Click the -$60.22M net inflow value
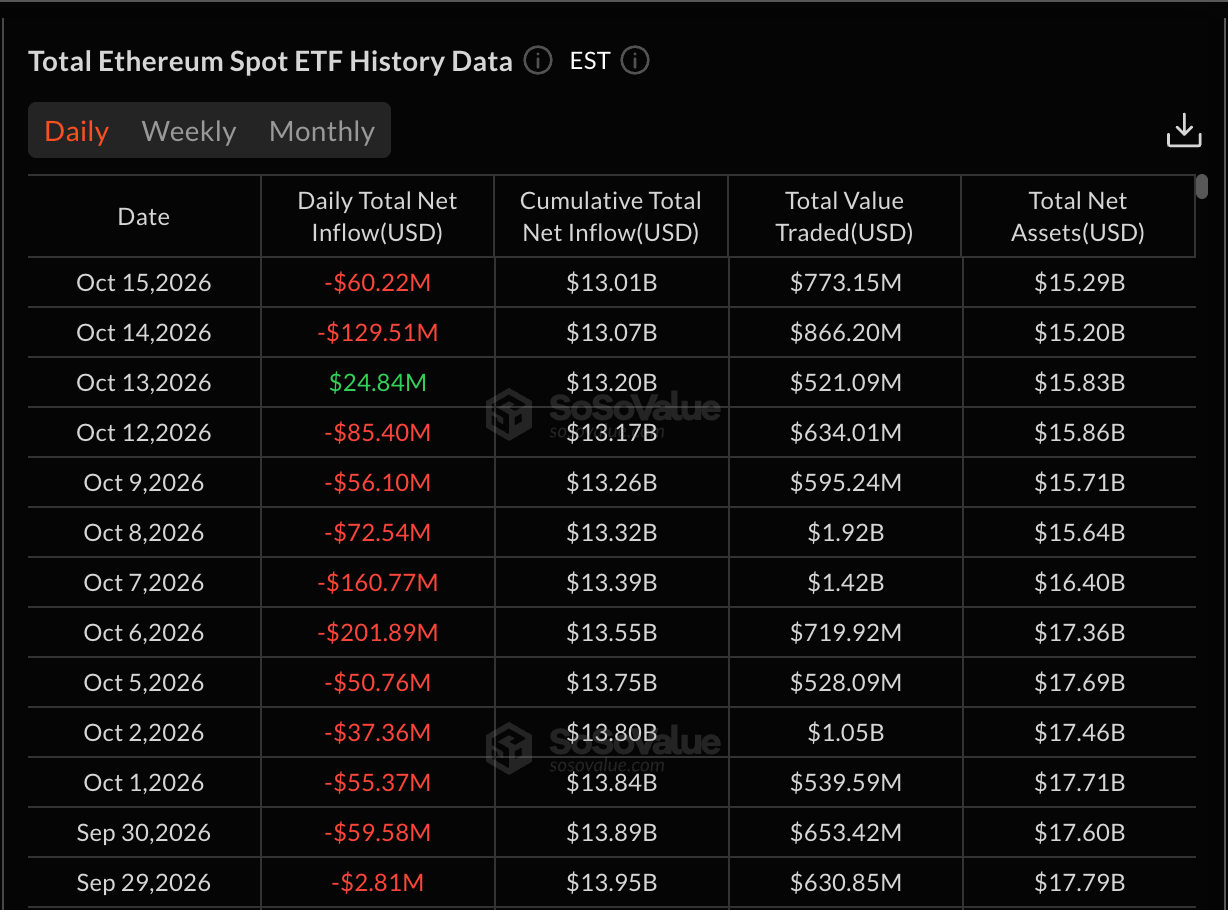The width and height of the screenshot is (1228, 910). (378, 283)
